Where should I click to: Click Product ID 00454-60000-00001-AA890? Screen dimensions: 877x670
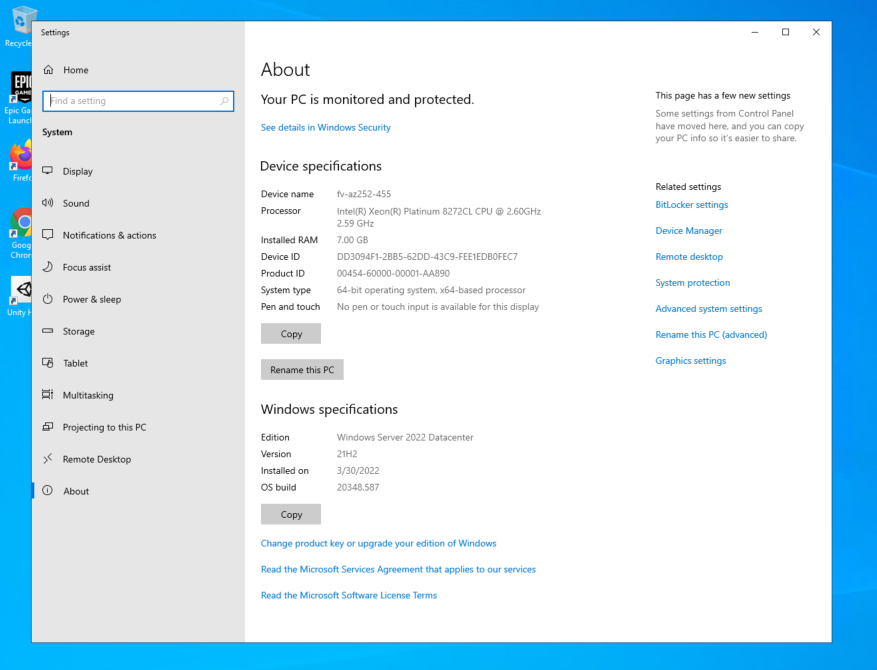[x=393, y=273]
